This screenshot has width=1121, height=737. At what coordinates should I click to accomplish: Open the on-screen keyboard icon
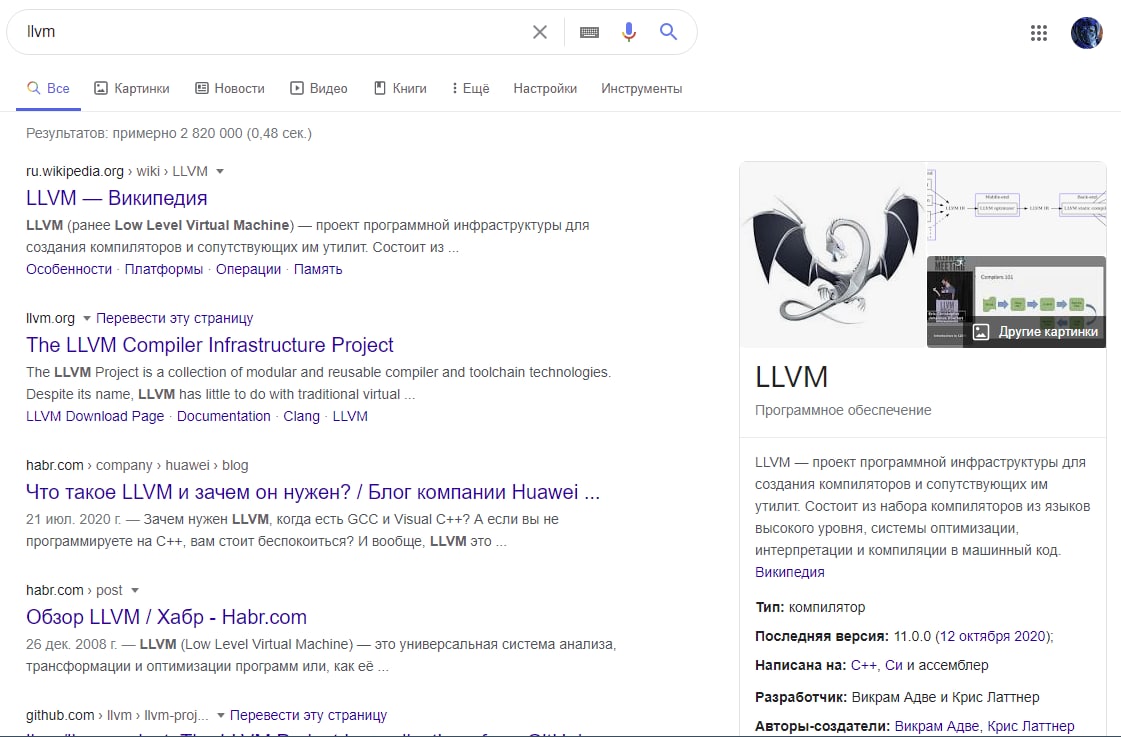pyautogui.click(x=589, y=32)
